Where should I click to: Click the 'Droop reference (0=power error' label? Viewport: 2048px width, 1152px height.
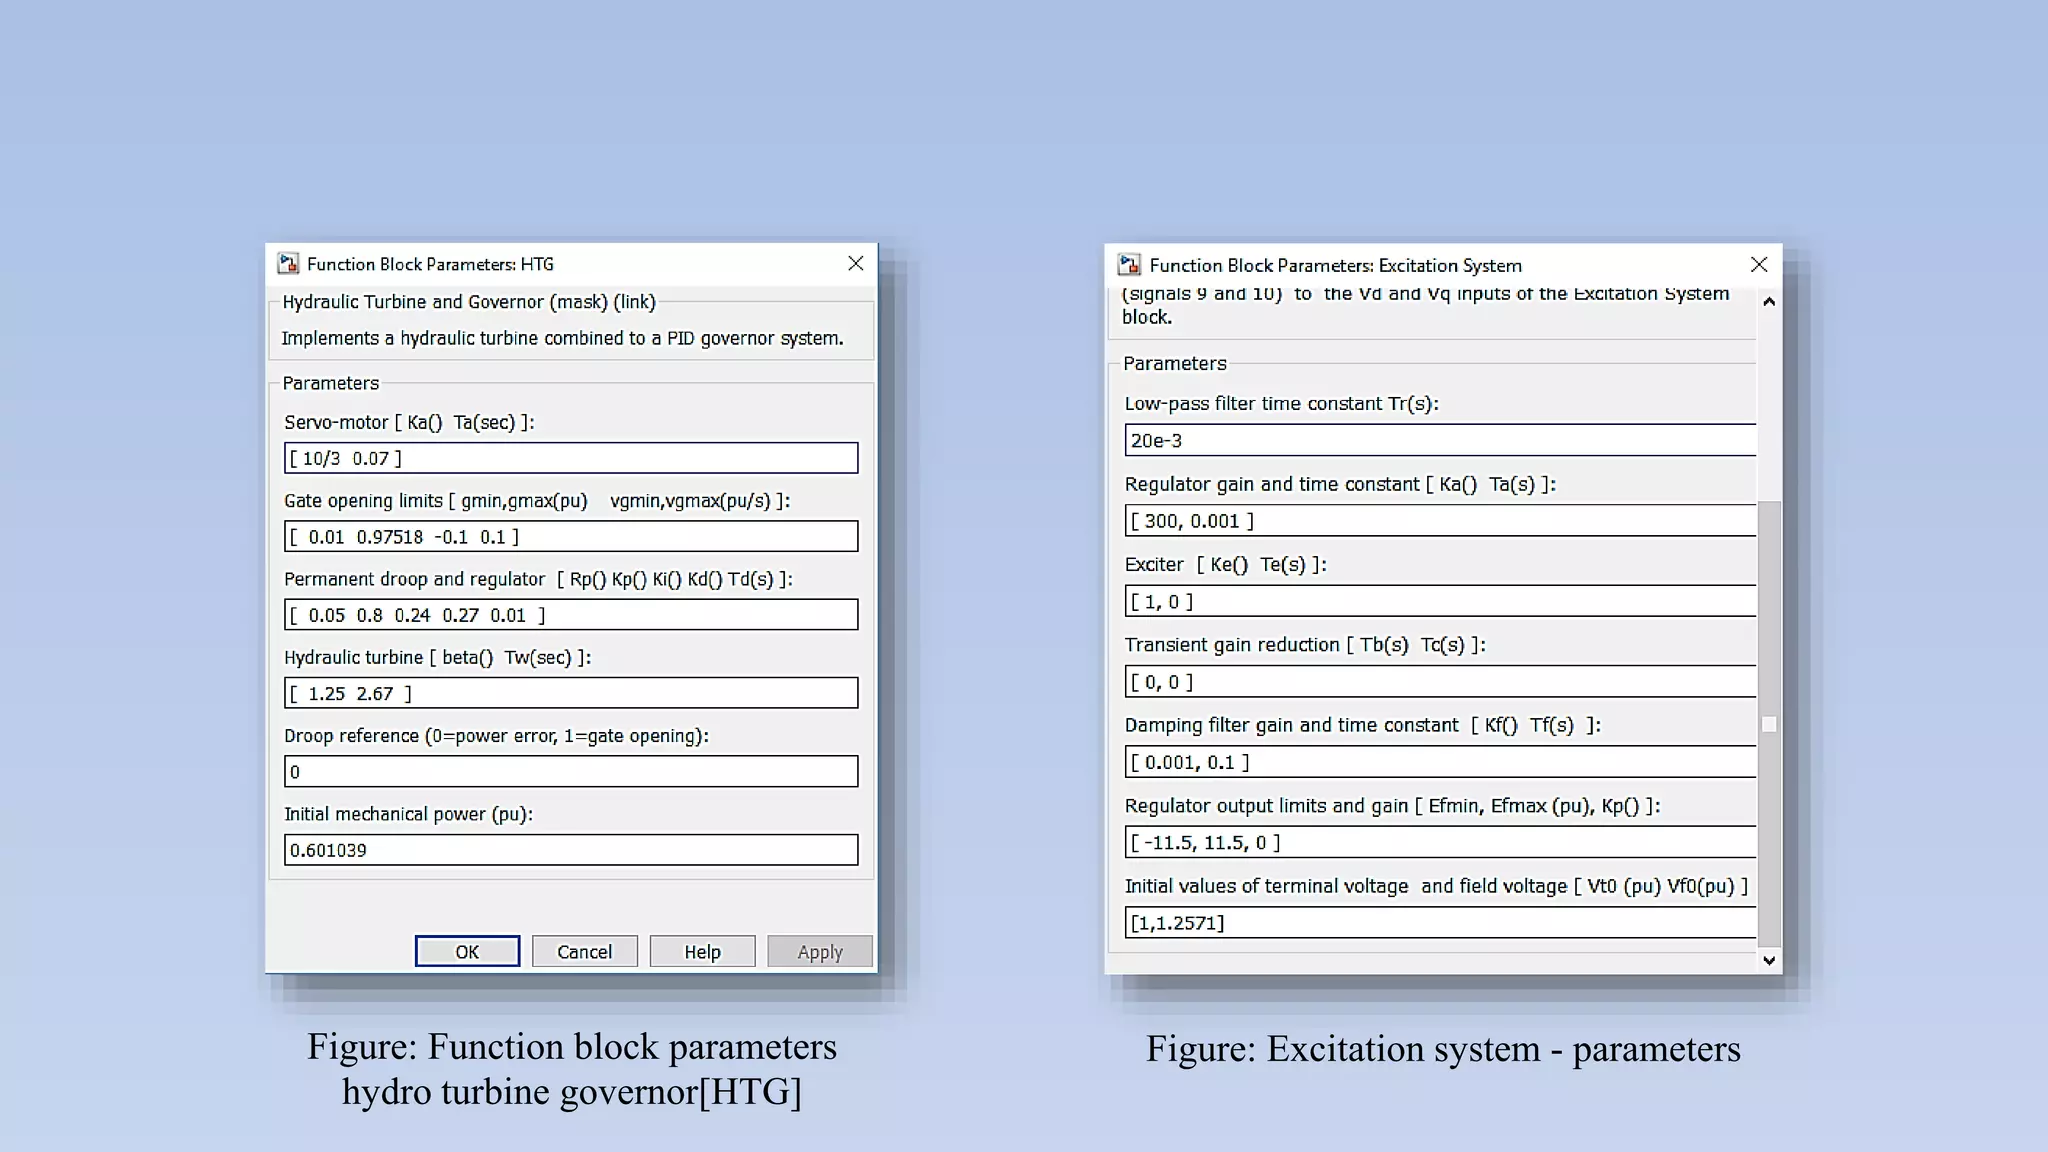point(496,736)
